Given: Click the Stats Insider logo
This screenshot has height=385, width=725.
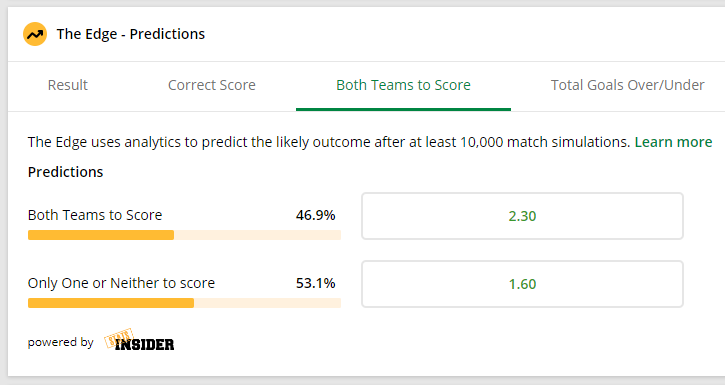Looking at the screenshot, I should pyautogui.click(x=139, y=340).
